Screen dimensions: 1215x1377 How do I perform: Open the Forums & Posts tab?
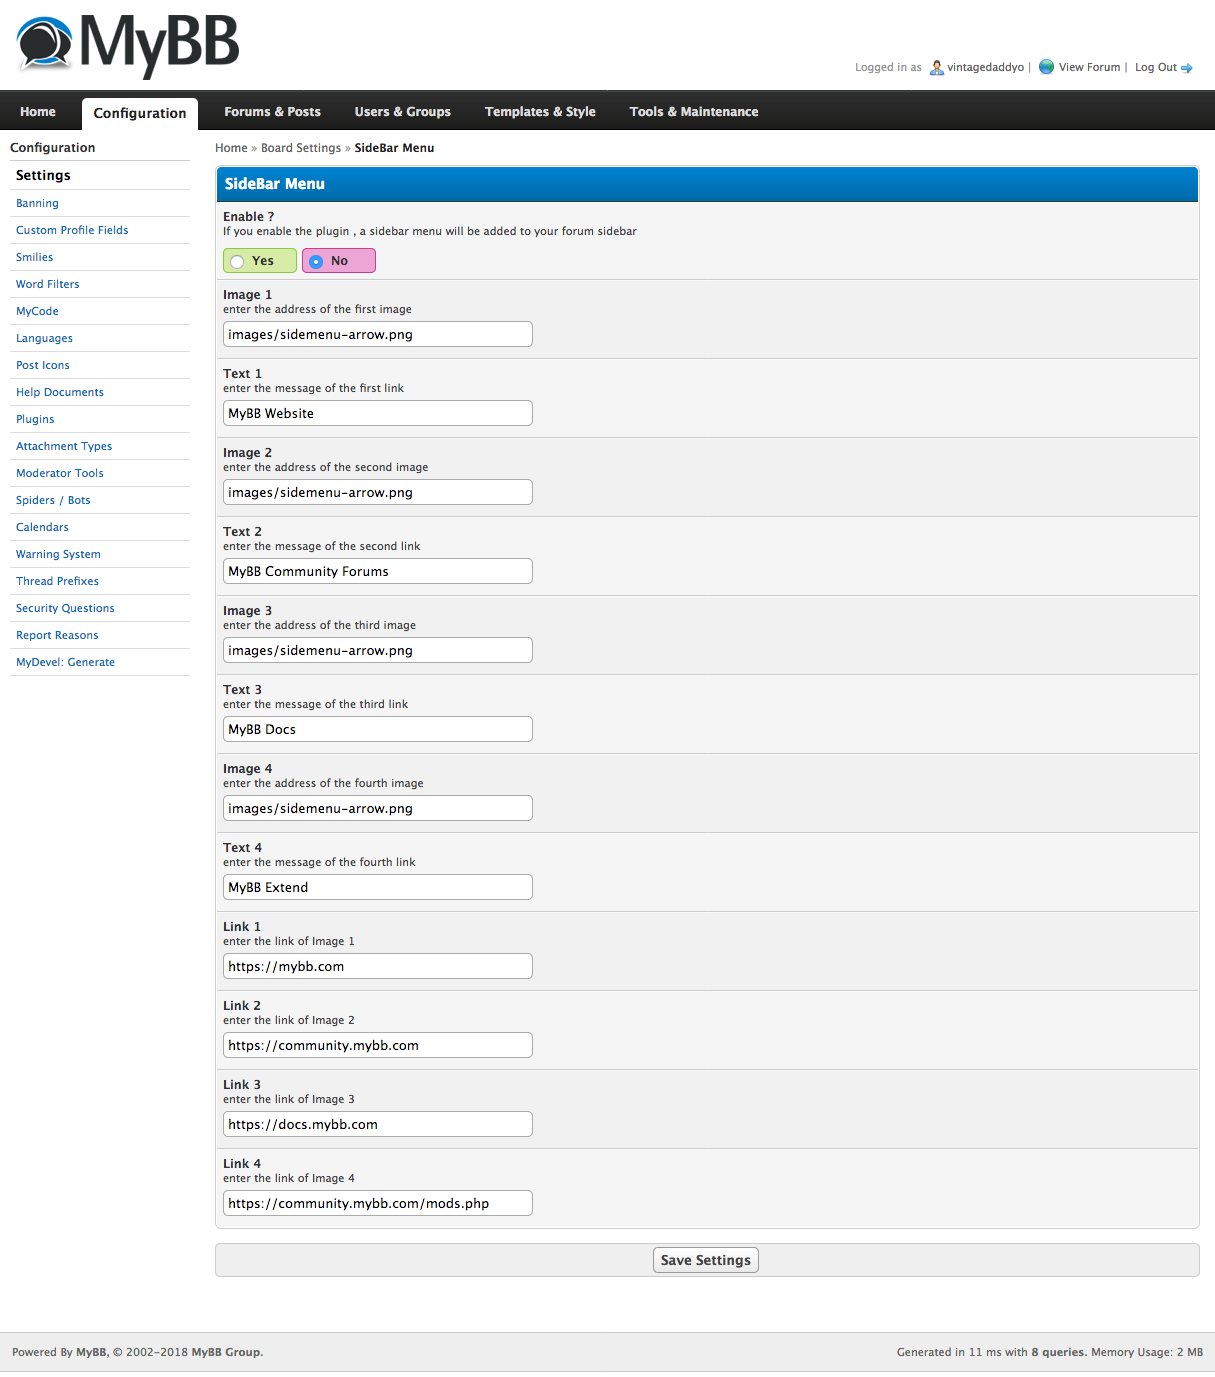(x=272, y=112)
